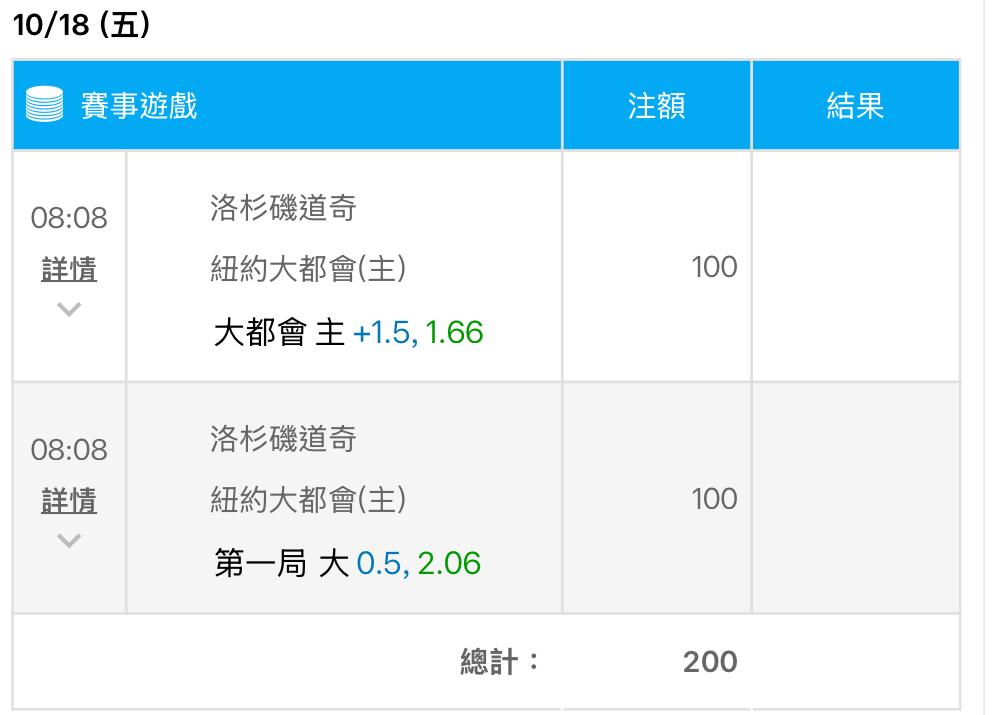Click 紐約大都會(主) team name in second row
The height and width of the screenshot is (715, 997).
[x=308, y=499]
